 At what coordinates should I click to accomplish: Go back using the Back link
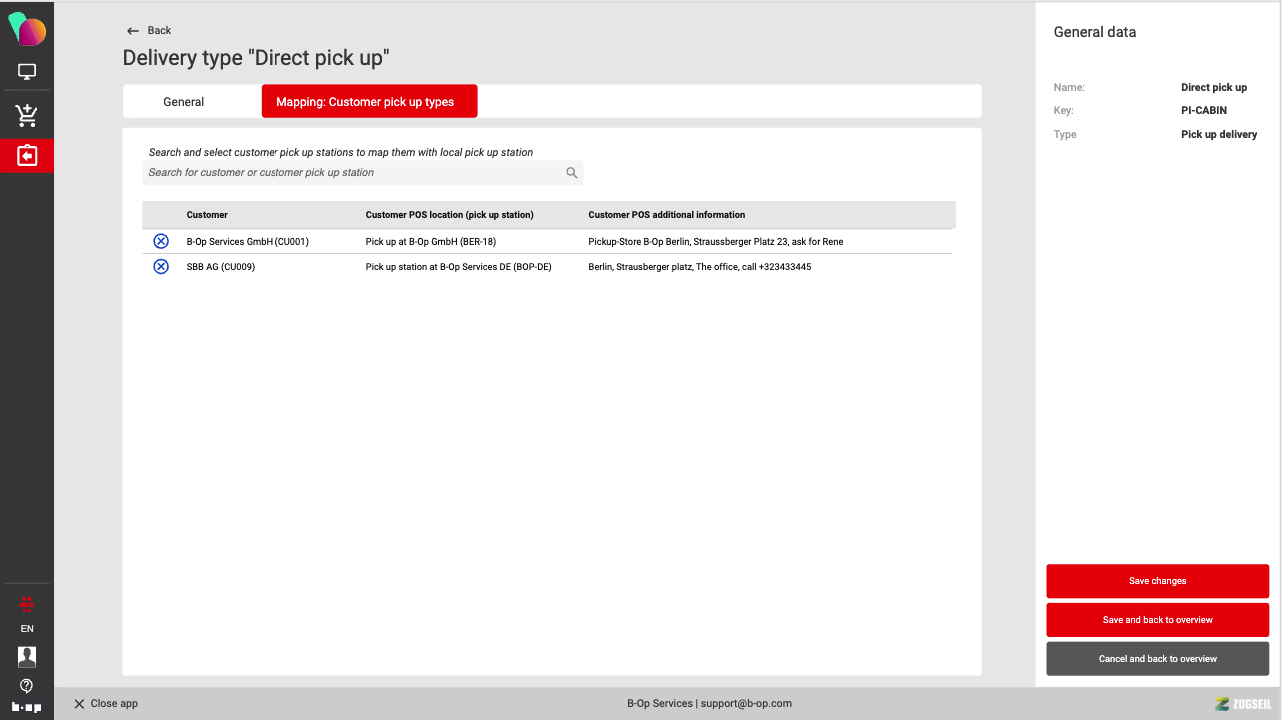click(150, 31)
